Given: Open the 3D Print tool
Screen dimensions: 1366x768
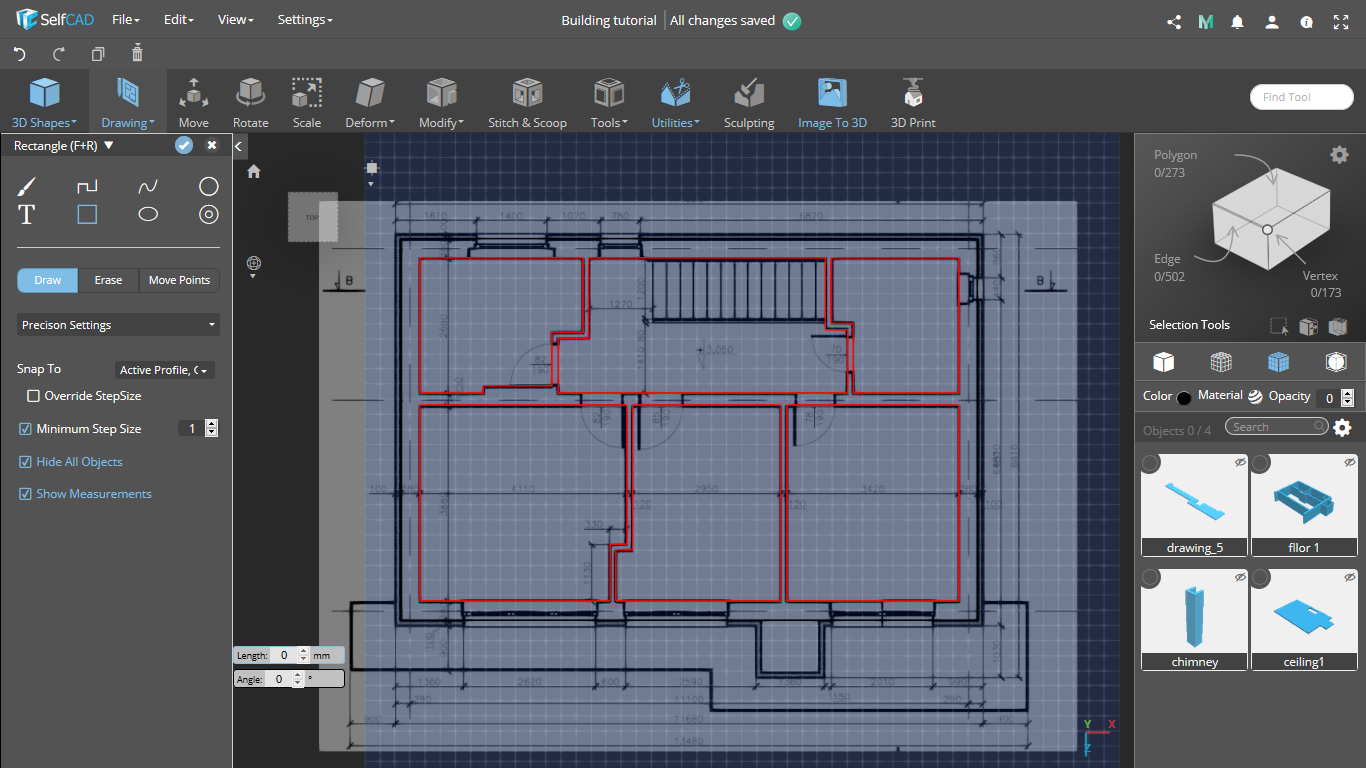Looking at the screenshot, I should 913,104.
